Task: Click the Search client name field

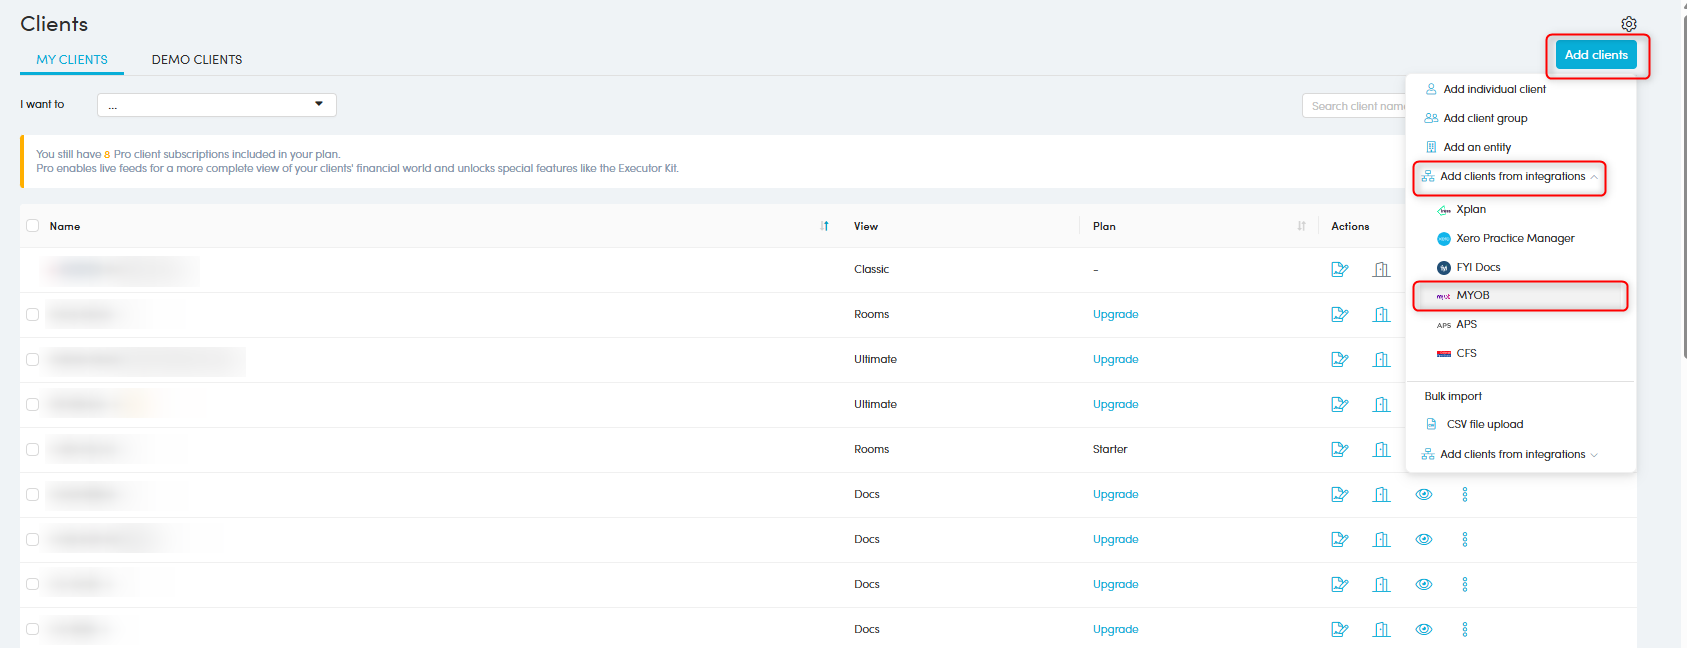Action: [1355, 106]
